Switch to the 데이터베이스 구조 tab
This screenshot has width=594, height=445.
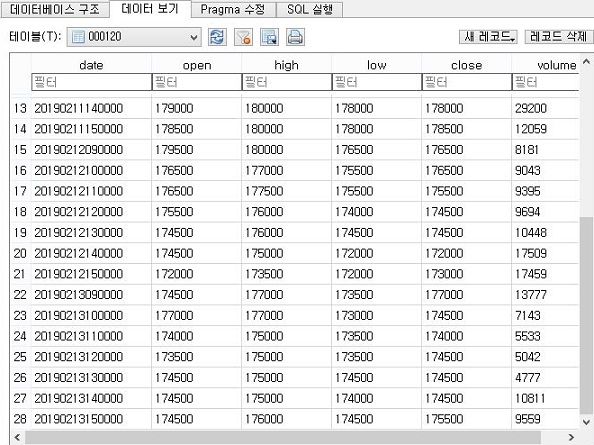55,9
